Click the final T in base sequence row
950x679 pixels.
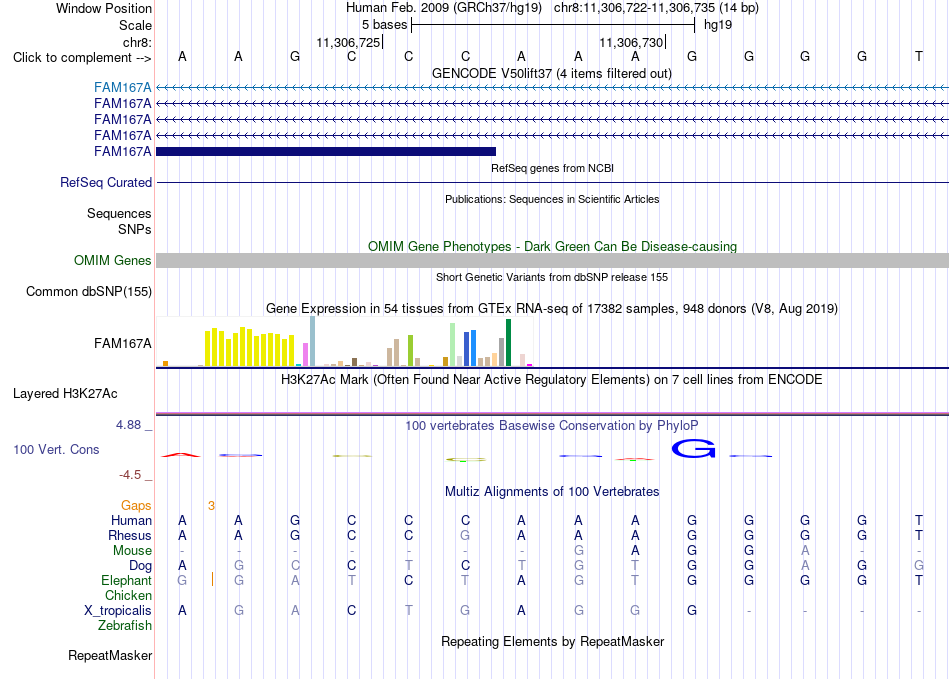918,57
